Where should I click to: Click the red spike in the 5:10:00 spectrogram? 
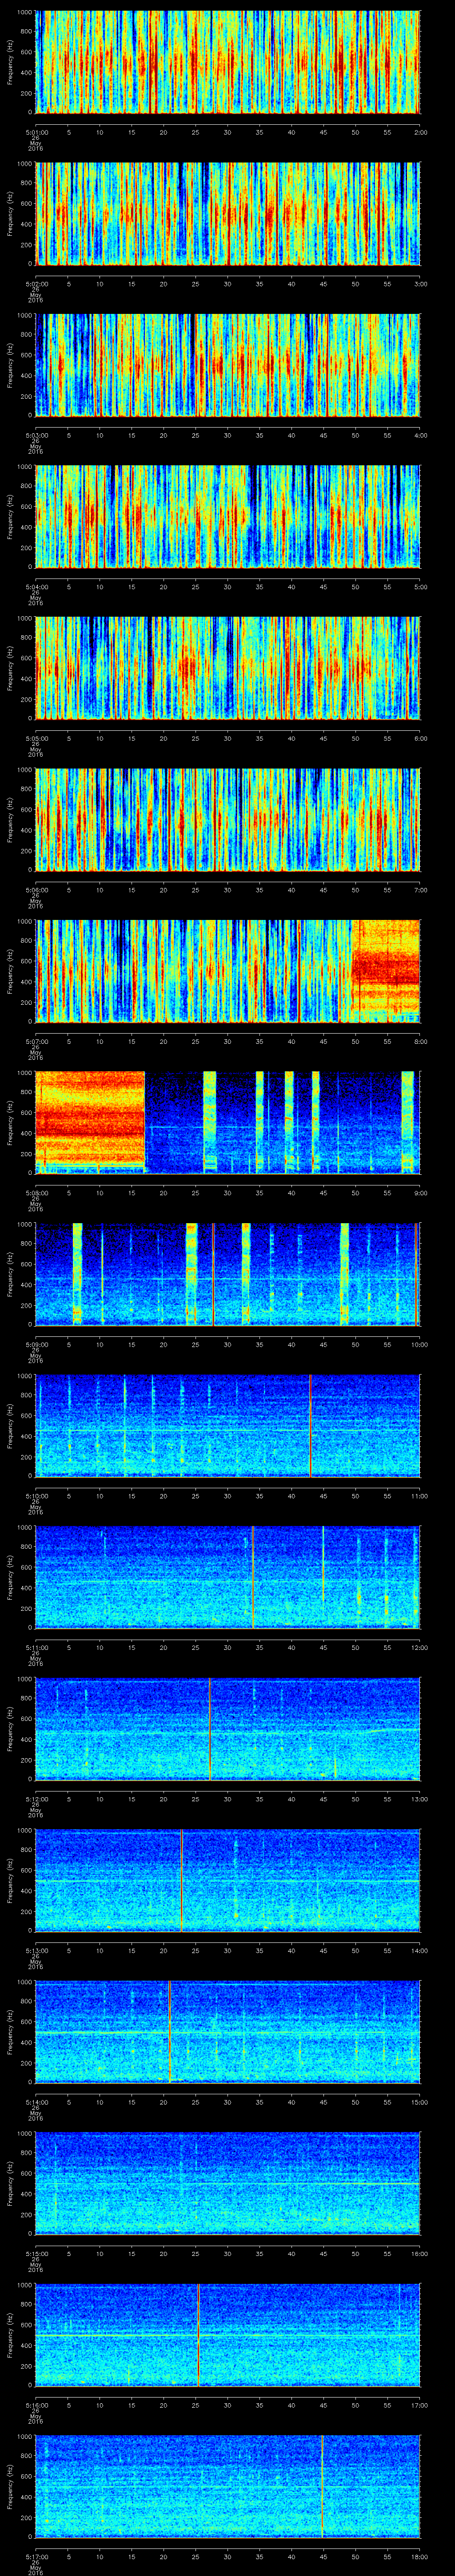tap(311, 1425)
